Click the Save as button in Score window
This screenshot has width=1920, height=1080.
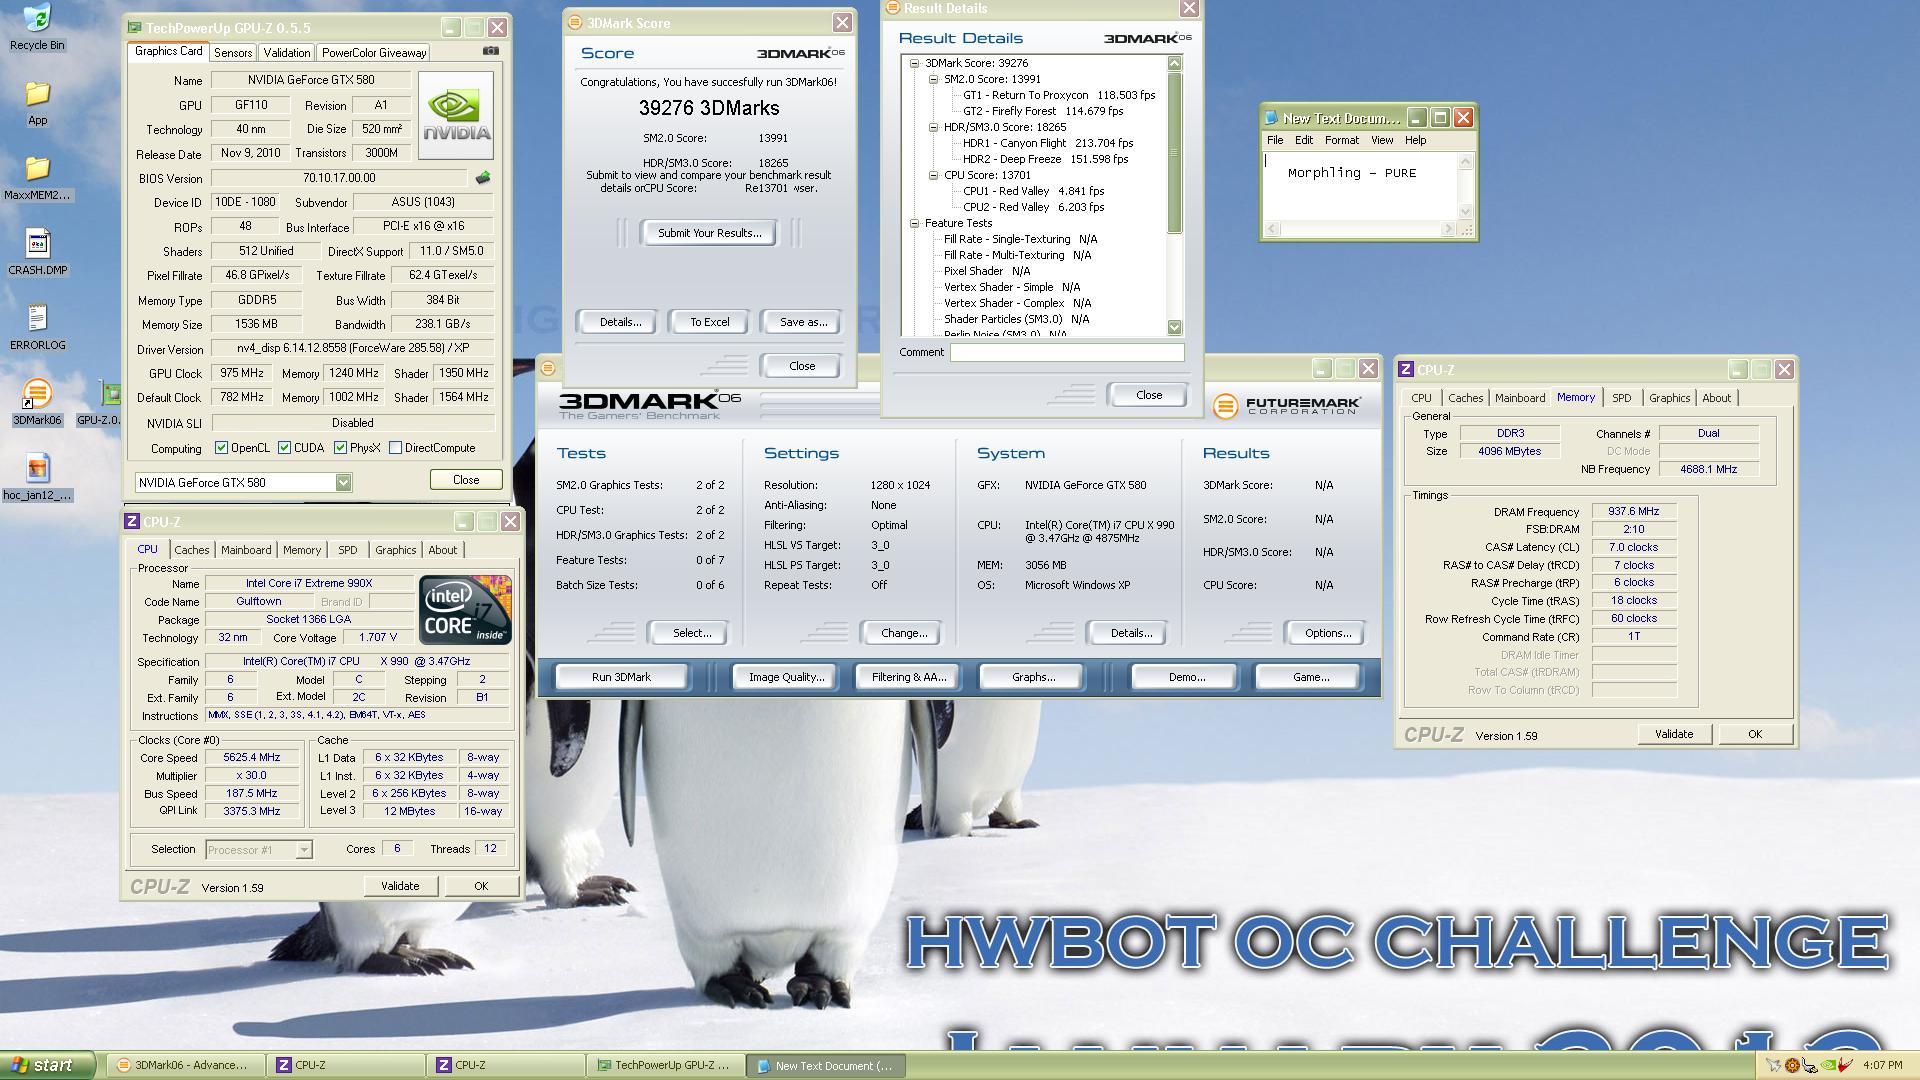[x=803, y=322]
